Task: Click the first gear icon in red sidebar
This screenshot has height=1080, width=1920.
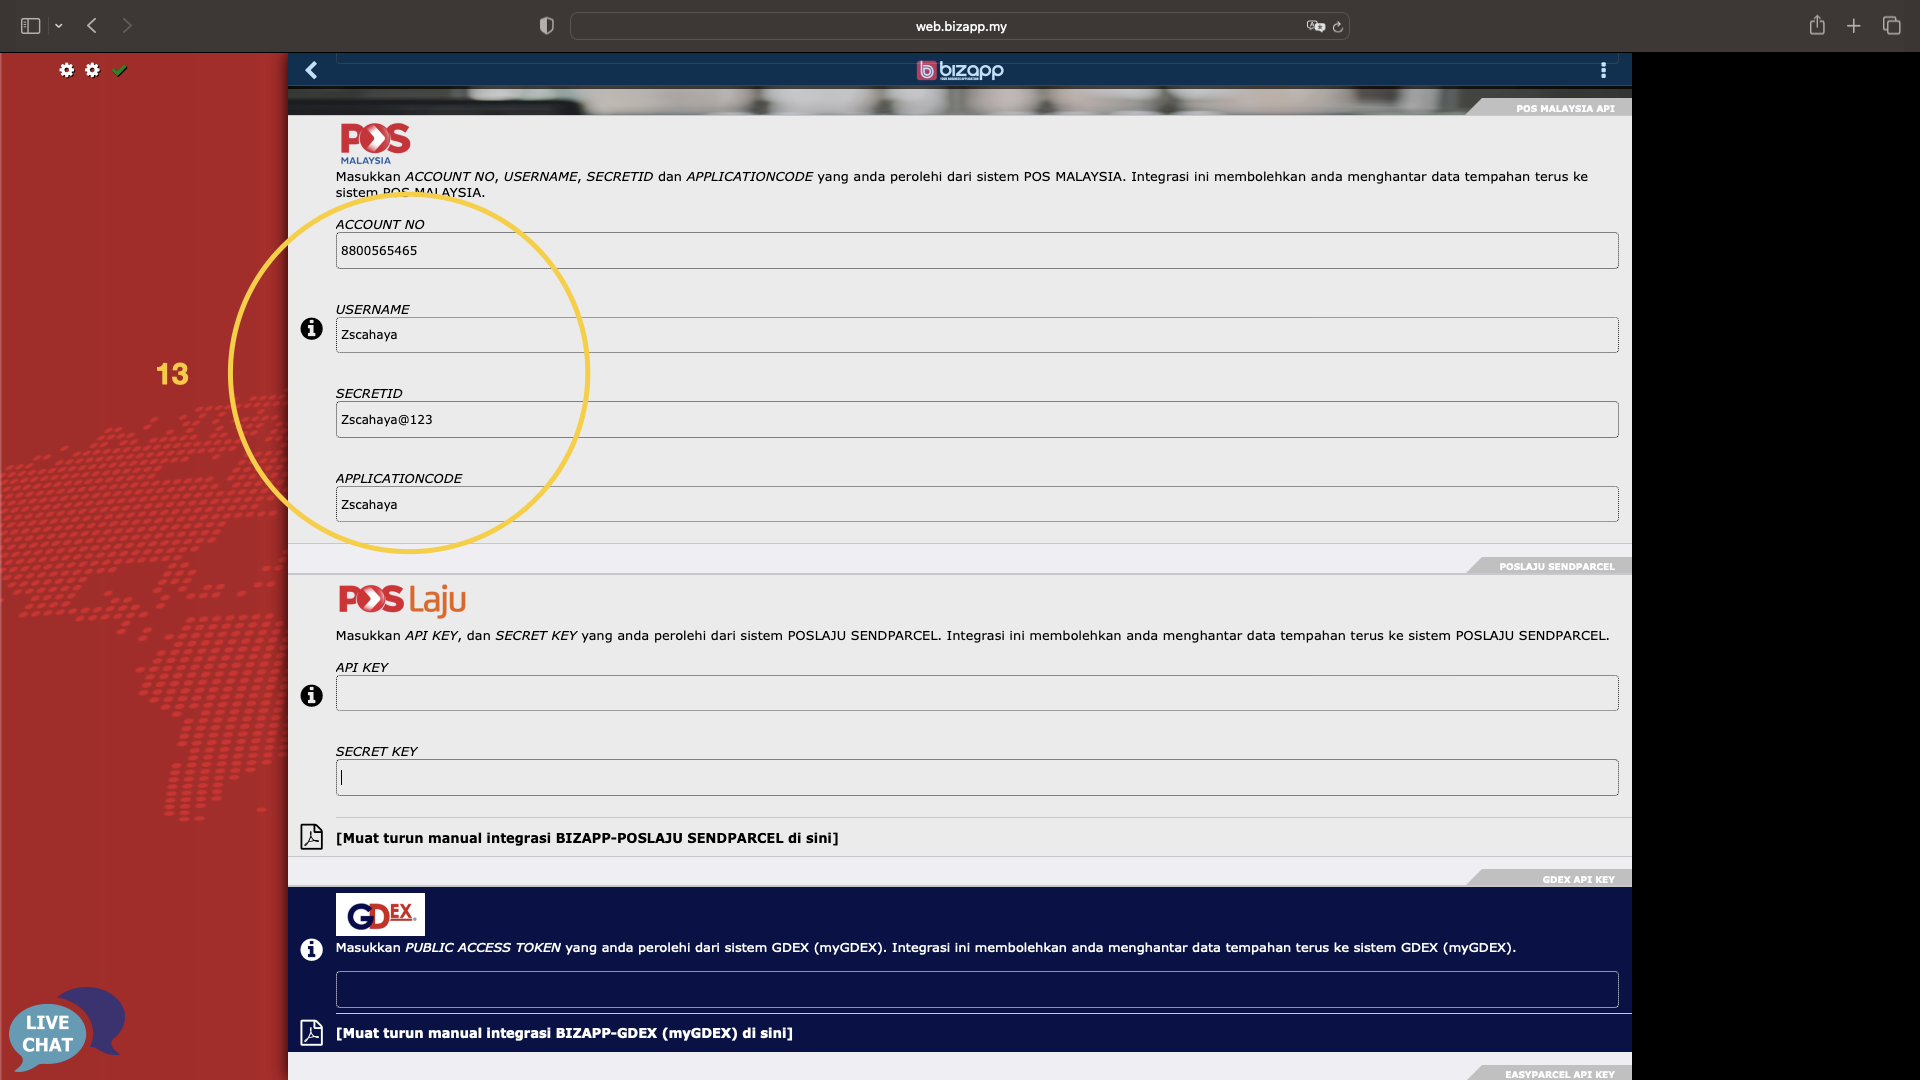Action: (67, 70)
